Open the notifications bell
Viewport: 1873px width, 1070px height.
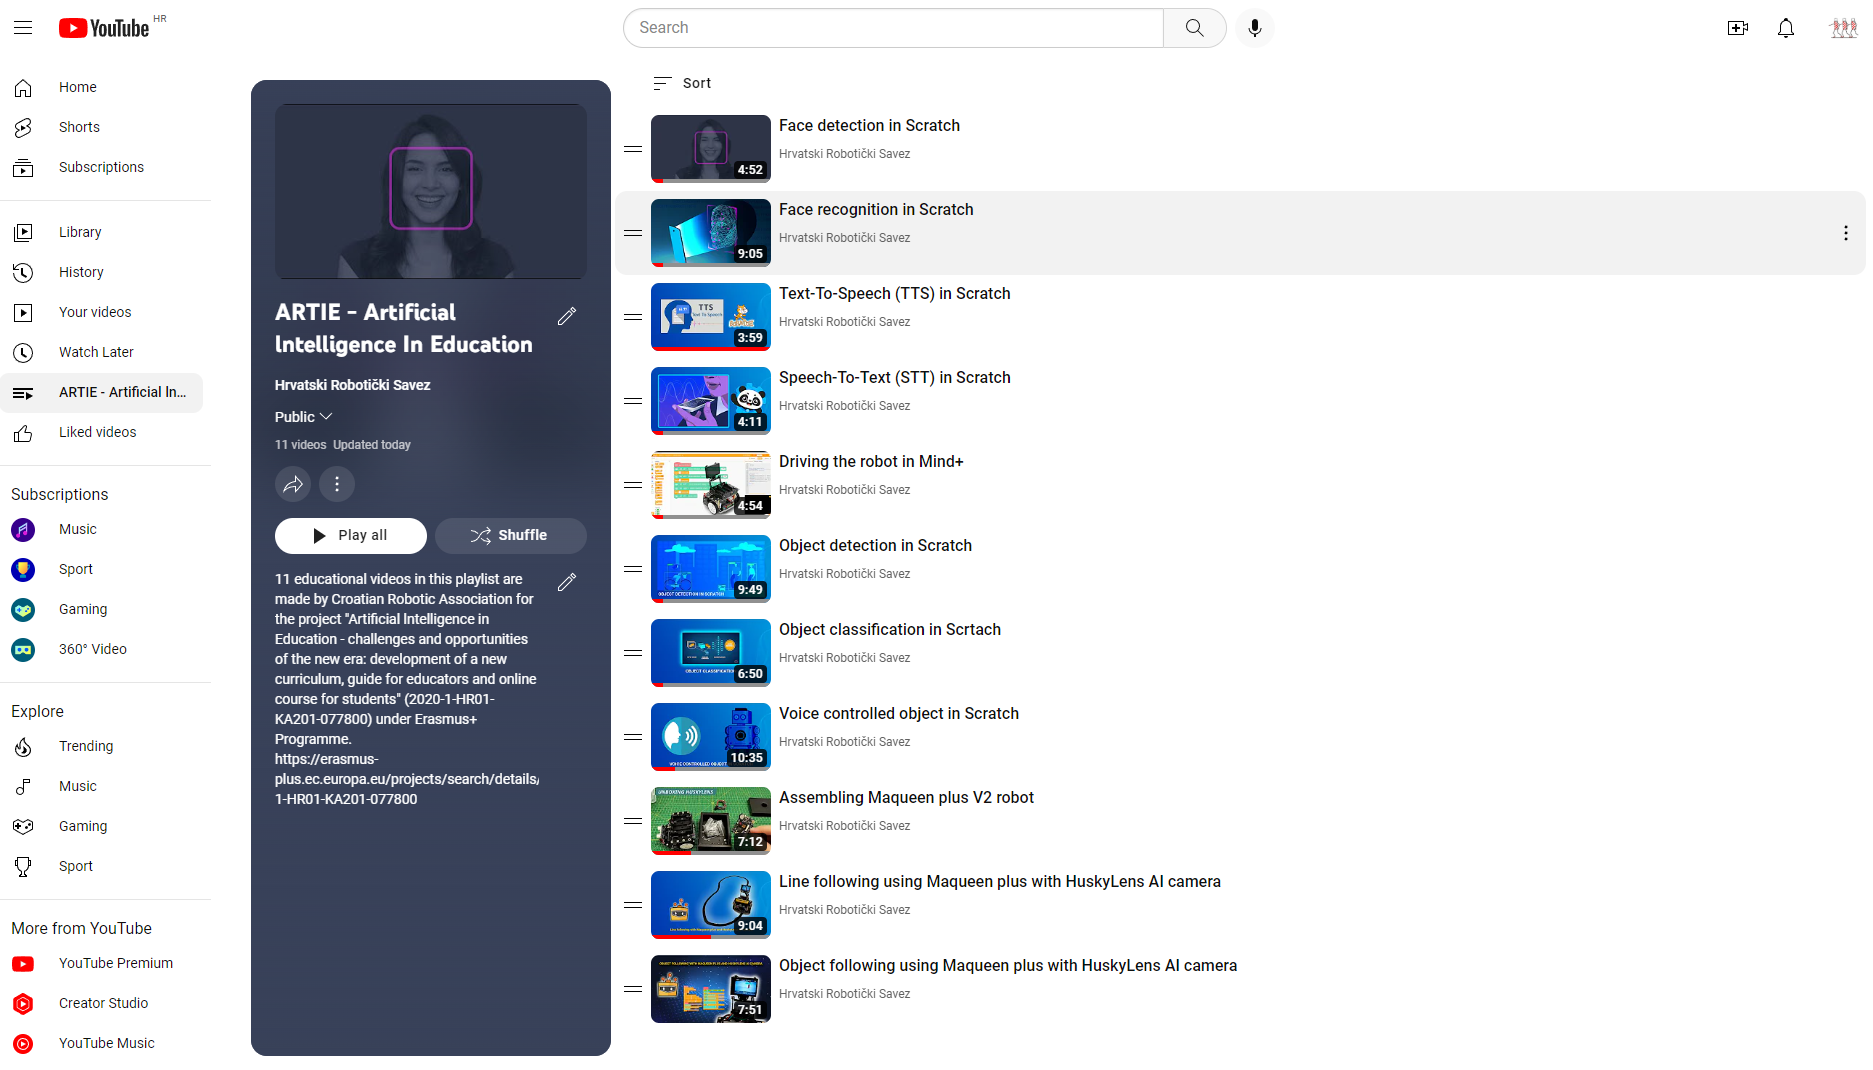pyautogui.click(x=1785, y=28)
